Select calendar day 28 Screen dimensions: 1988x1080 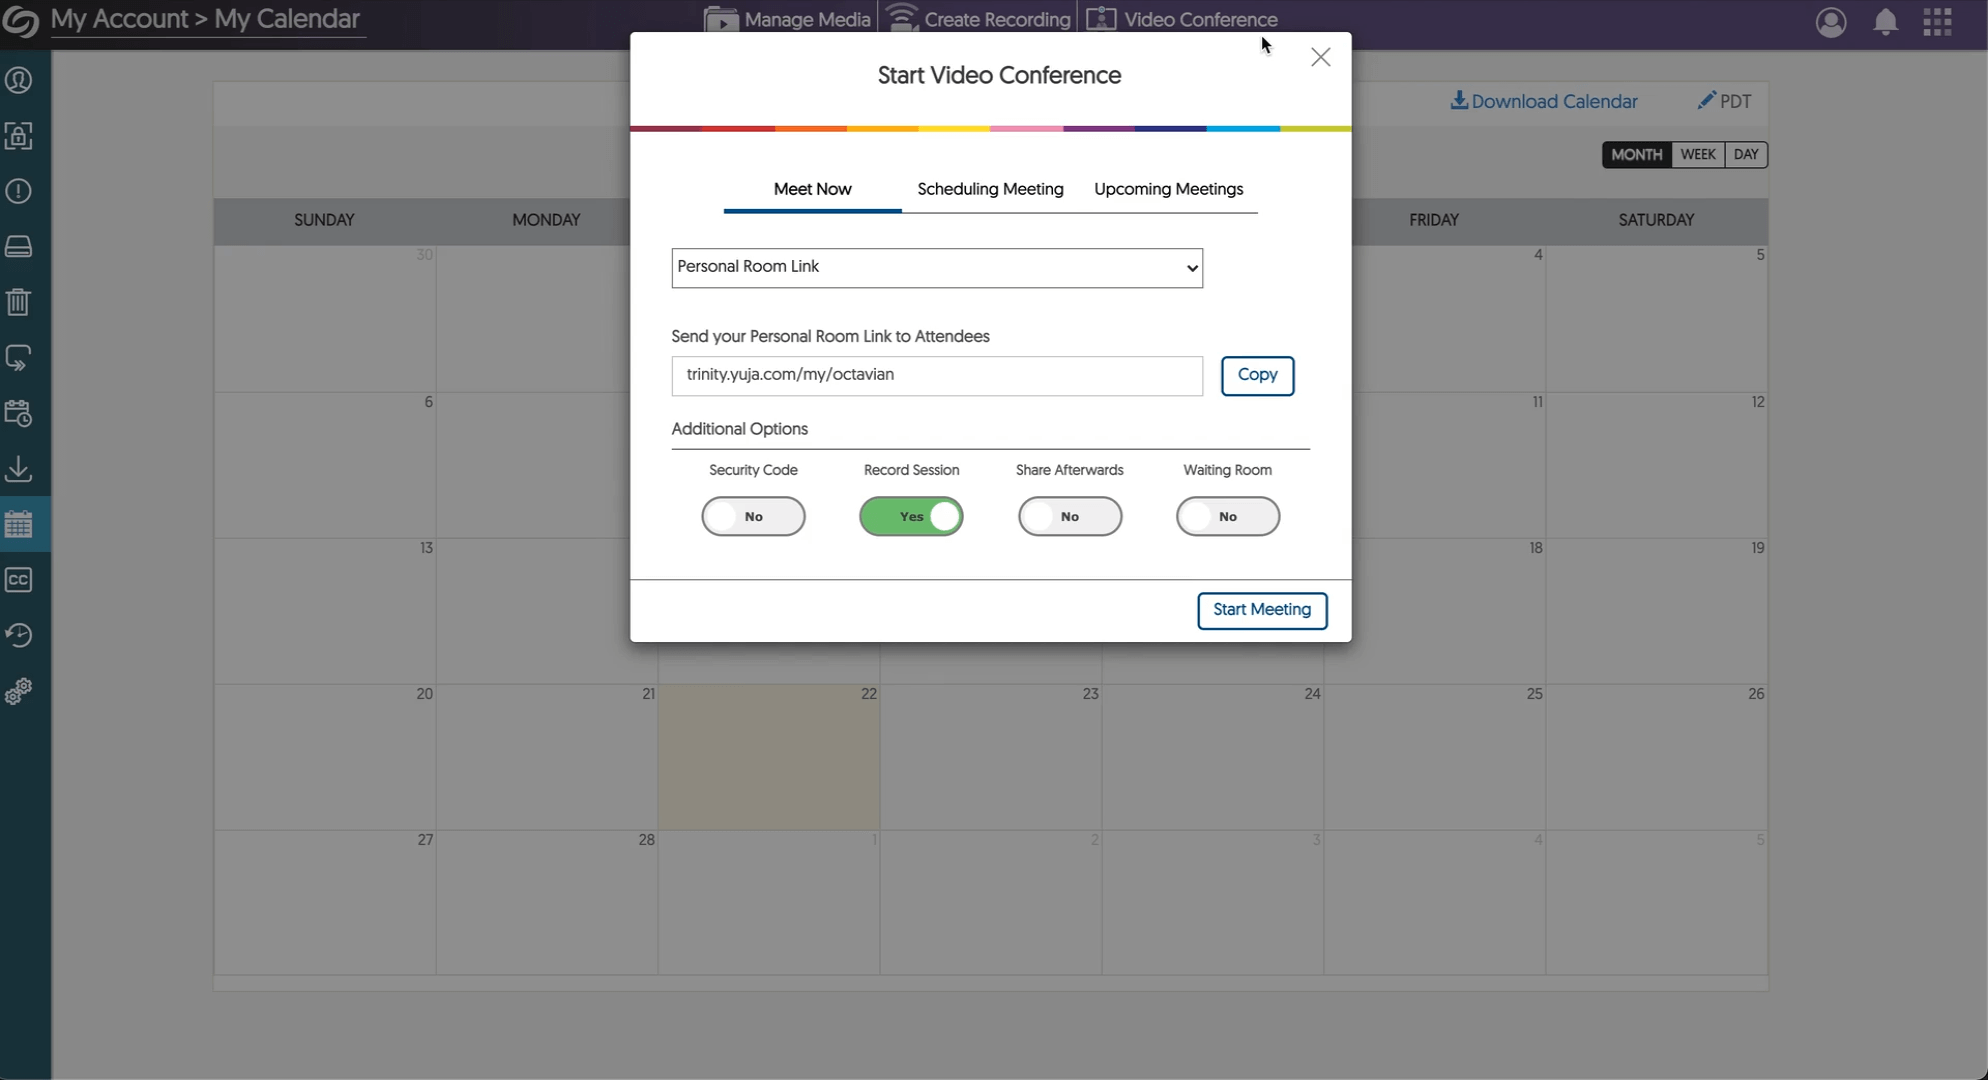(x=547, y=903)
